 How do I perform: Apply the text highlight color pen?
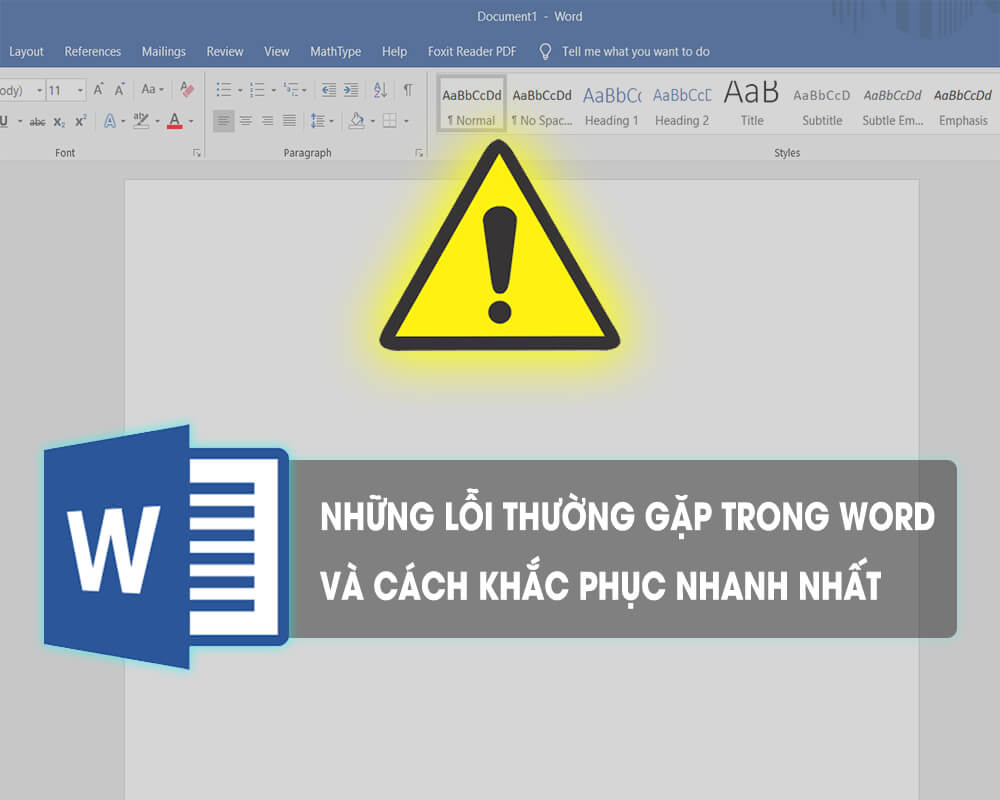pyautogui.click(x=141, y=121)
